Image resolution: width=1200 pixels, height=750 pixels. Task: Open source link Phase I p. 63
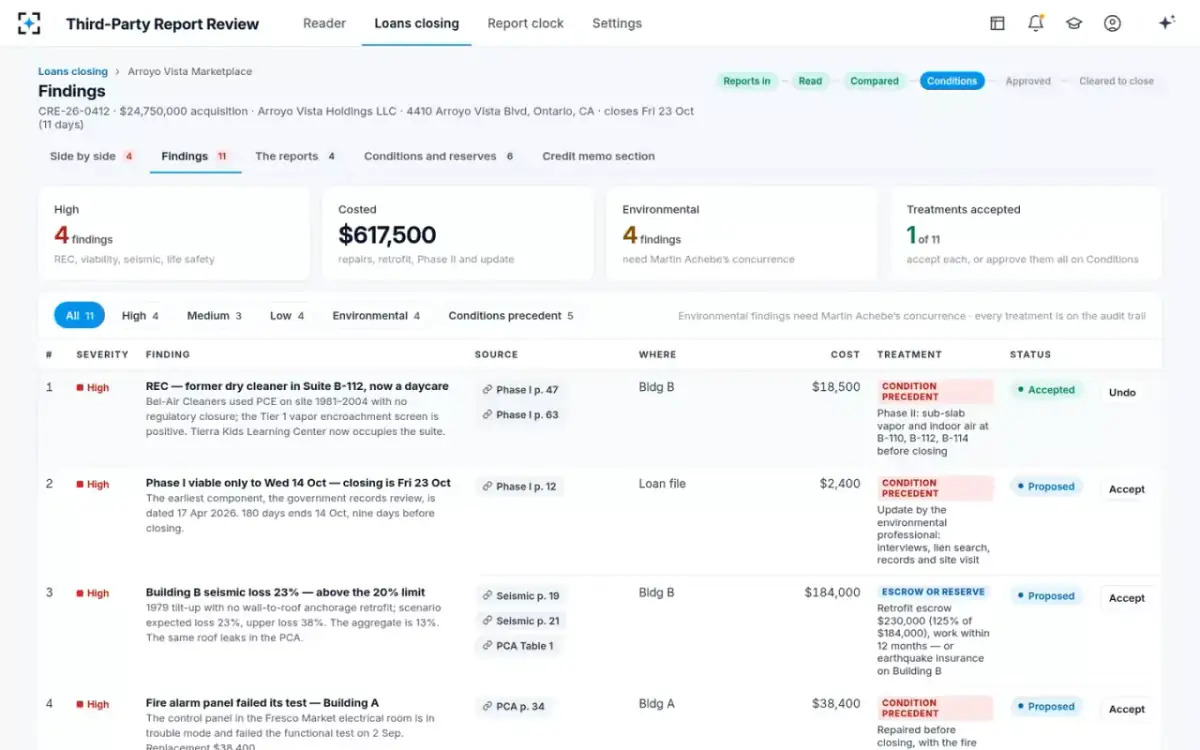[x=520, y=415]
